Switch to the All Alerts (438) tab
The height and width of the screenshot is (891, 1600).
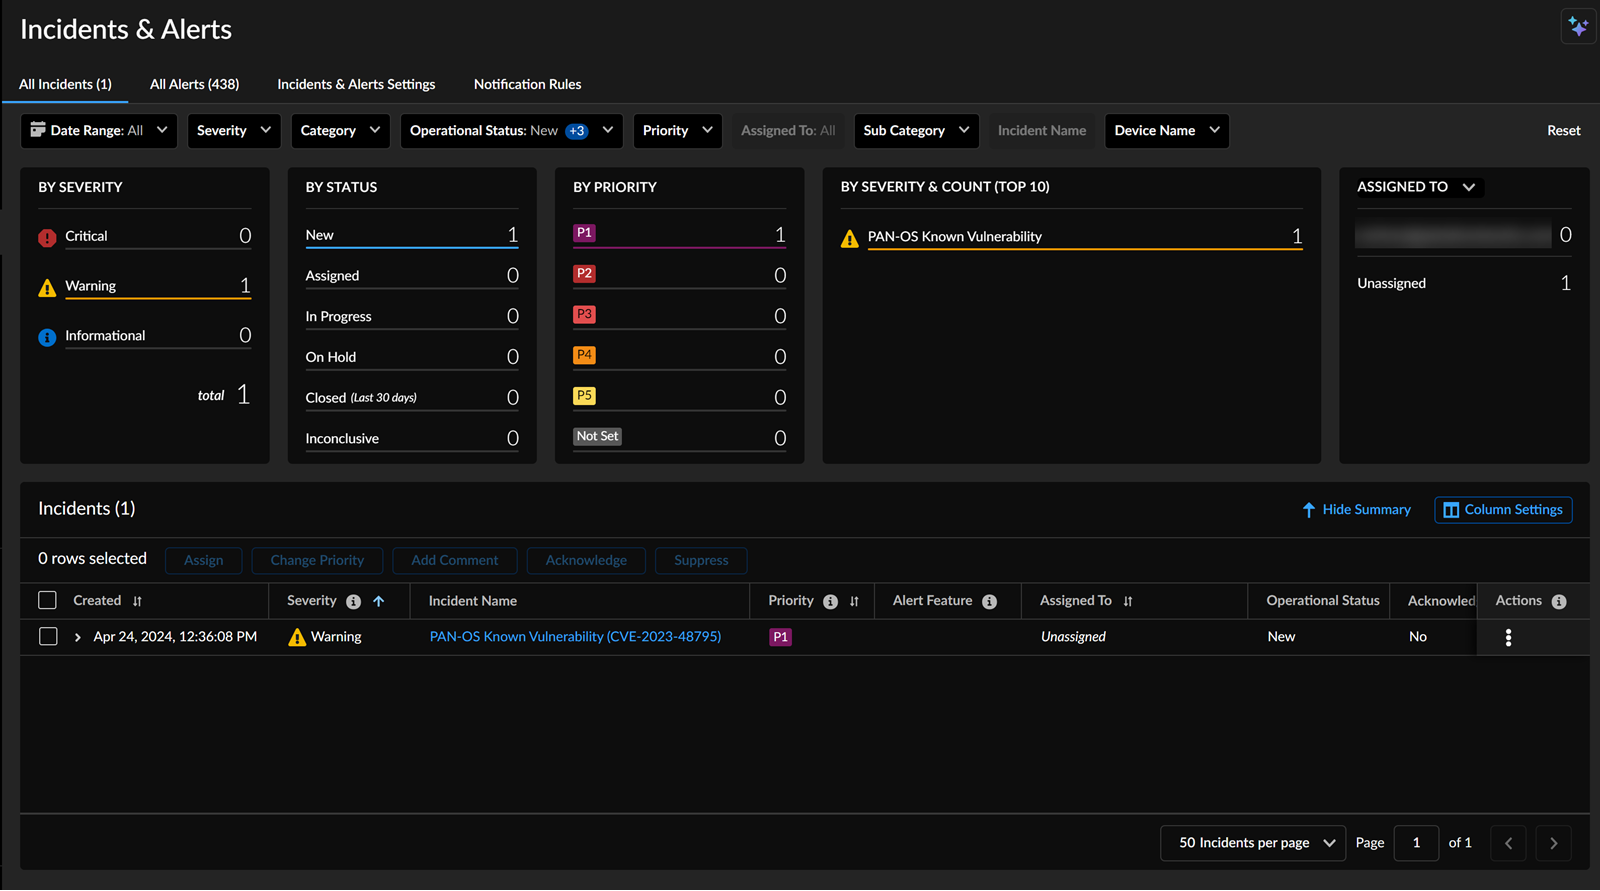[x=194, y=84]
